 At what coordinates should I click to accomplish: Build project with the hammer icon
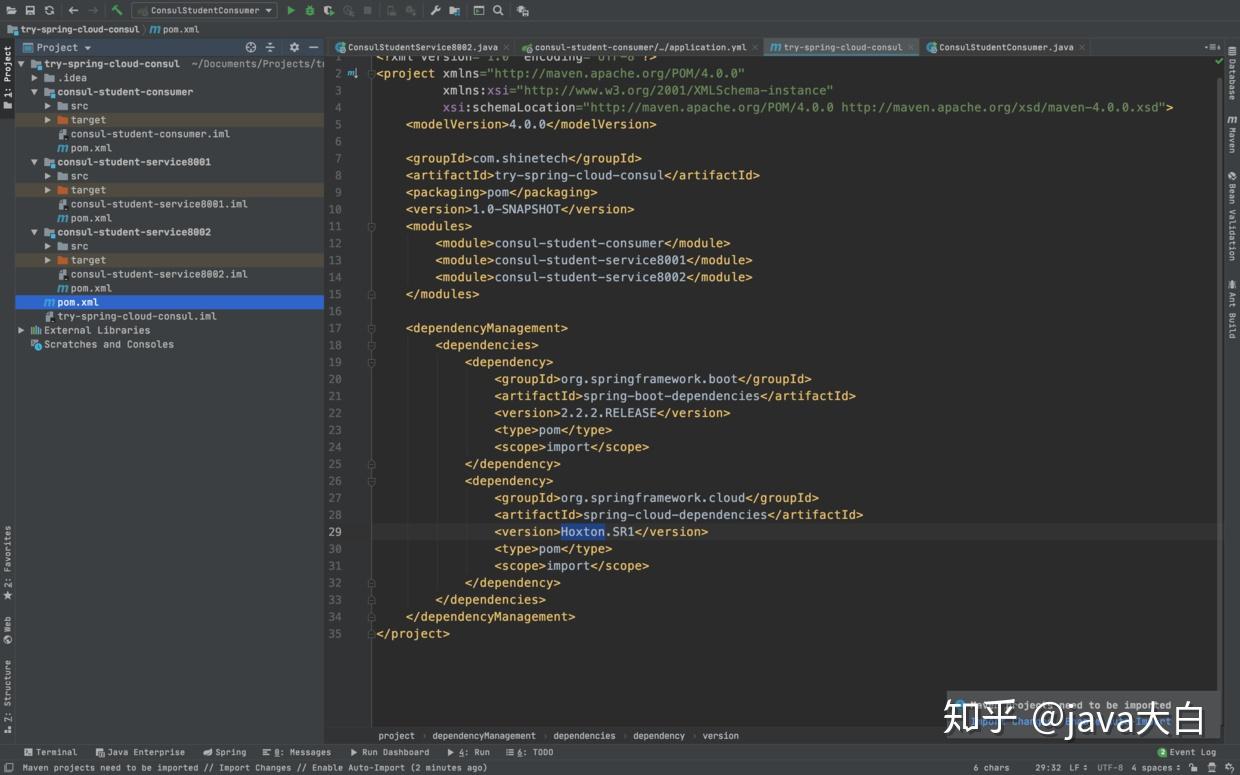tap(117, 10)
